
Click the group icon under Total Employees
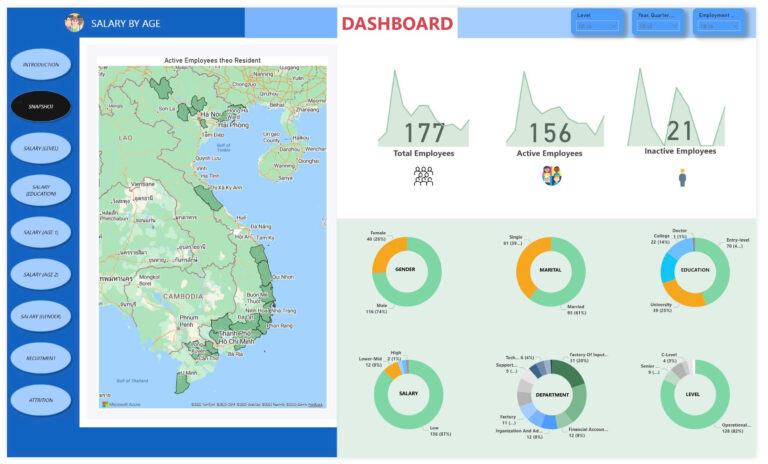(x=423, y=176)
